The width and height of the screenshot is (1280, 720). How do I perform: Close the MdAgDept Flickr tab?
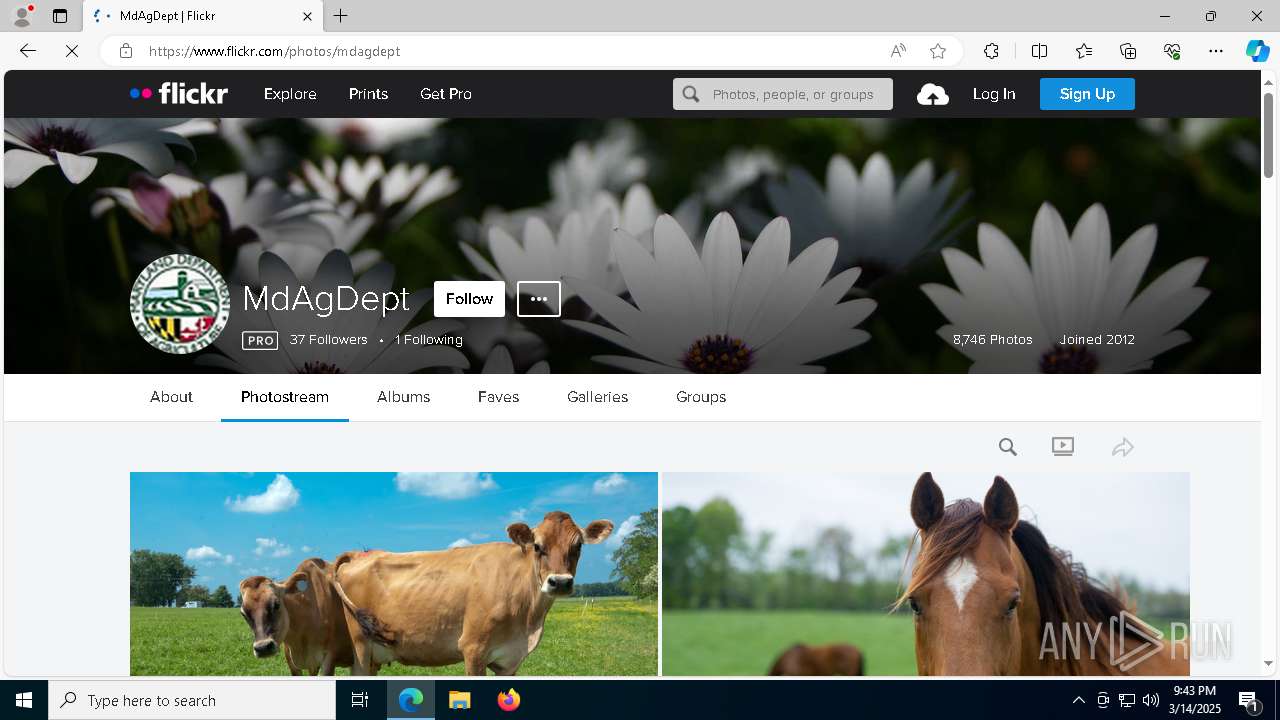(308, 16)
